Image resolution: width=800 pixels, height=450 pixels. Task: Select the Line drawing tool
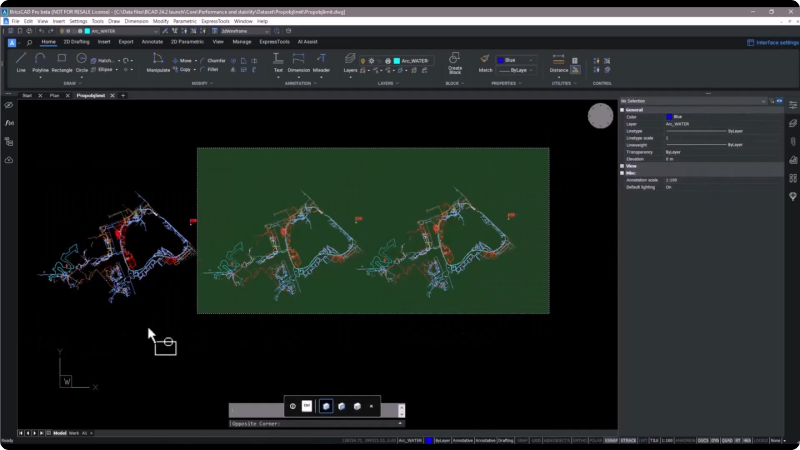pyautogui.click(x=21, y=62)
